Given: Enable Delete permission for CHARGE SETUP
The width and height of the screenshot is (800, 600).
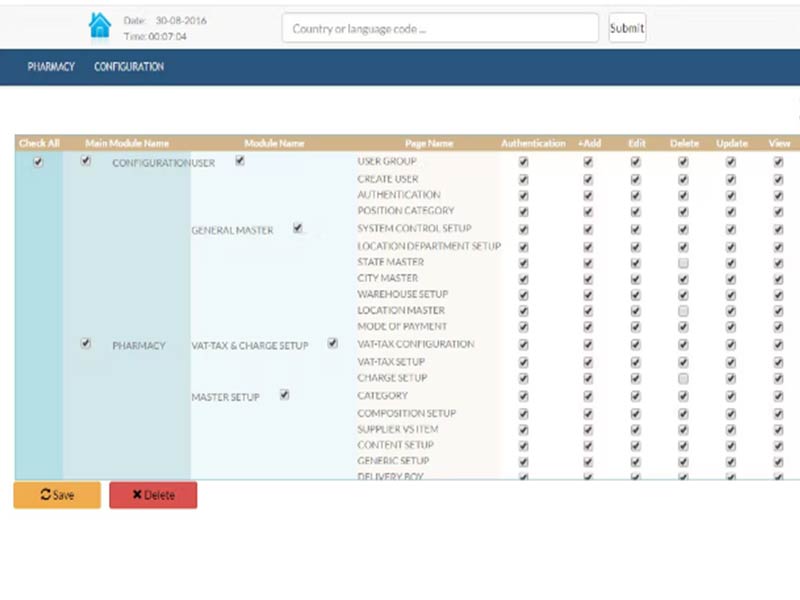Looking at the screenshot, I should pos(683,379).
